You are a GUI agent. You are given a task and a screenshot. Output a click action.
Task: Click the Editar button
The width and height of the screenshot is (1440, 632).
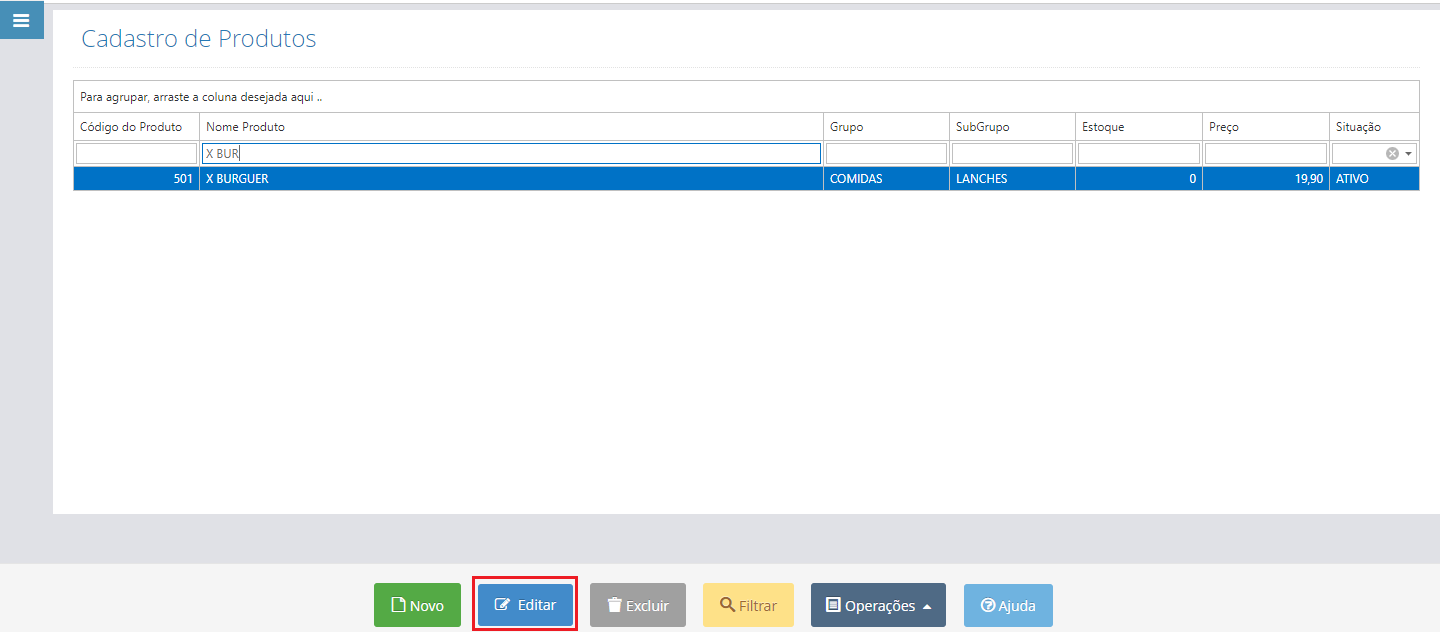pyautogui.click(x=525, y=605)
